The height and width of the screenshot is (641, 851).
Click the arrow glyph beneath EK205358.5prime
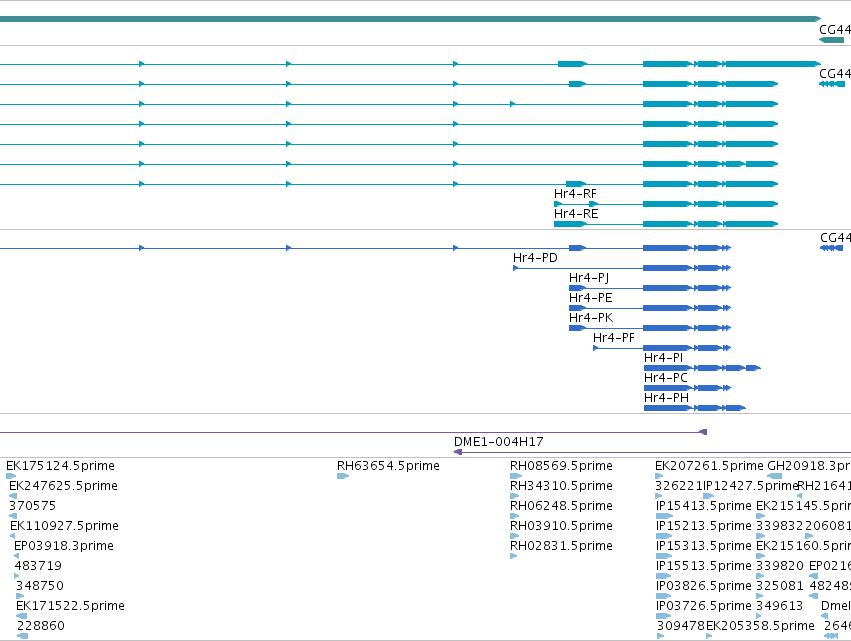tap(709, 636)
